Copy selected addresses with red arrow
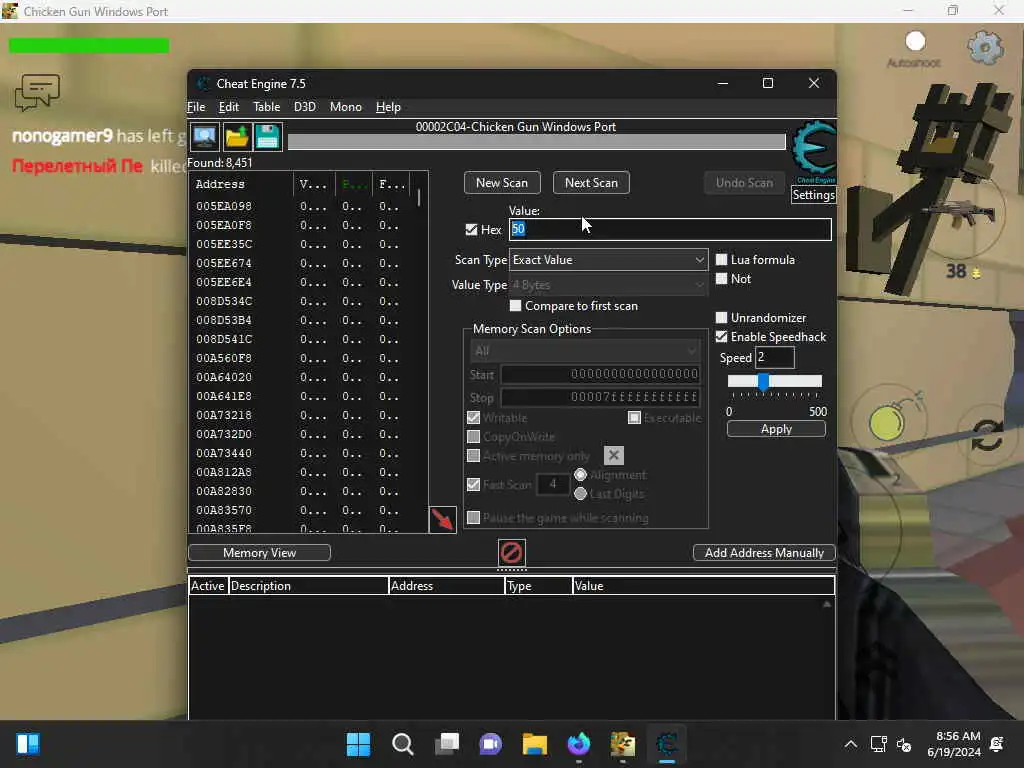Screen dimensions: 1024x768 (442, 520)
